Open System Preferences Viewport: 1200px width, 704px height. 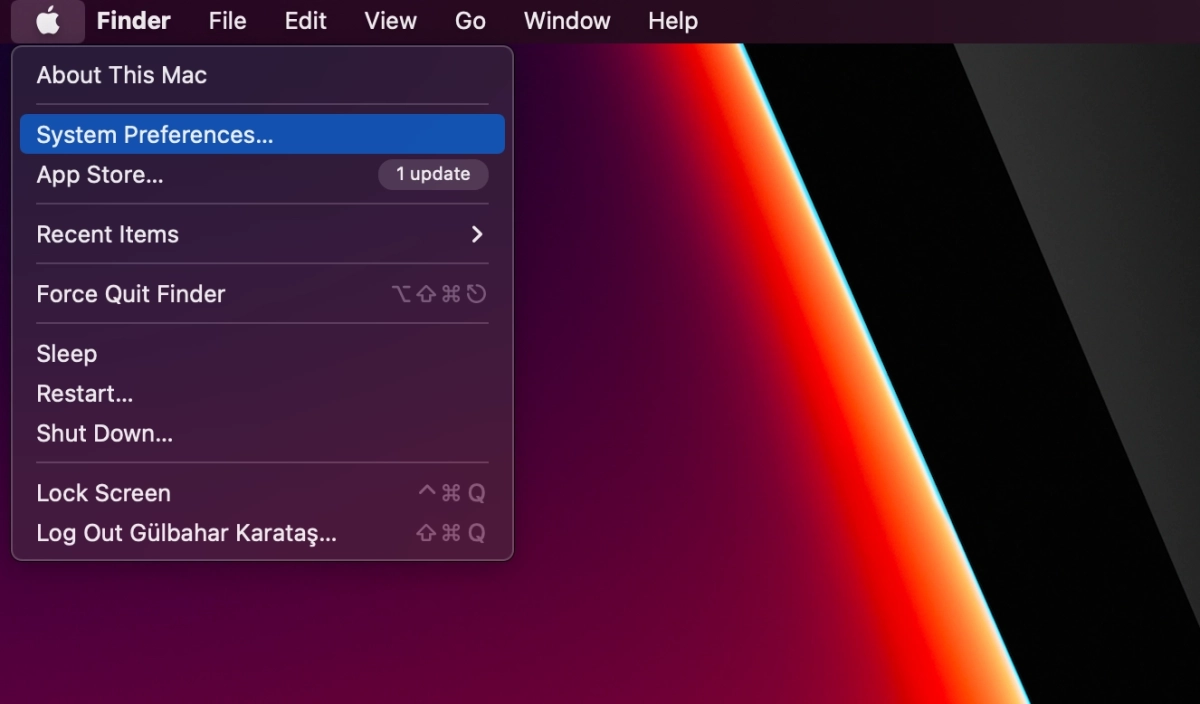coord(153,134)
